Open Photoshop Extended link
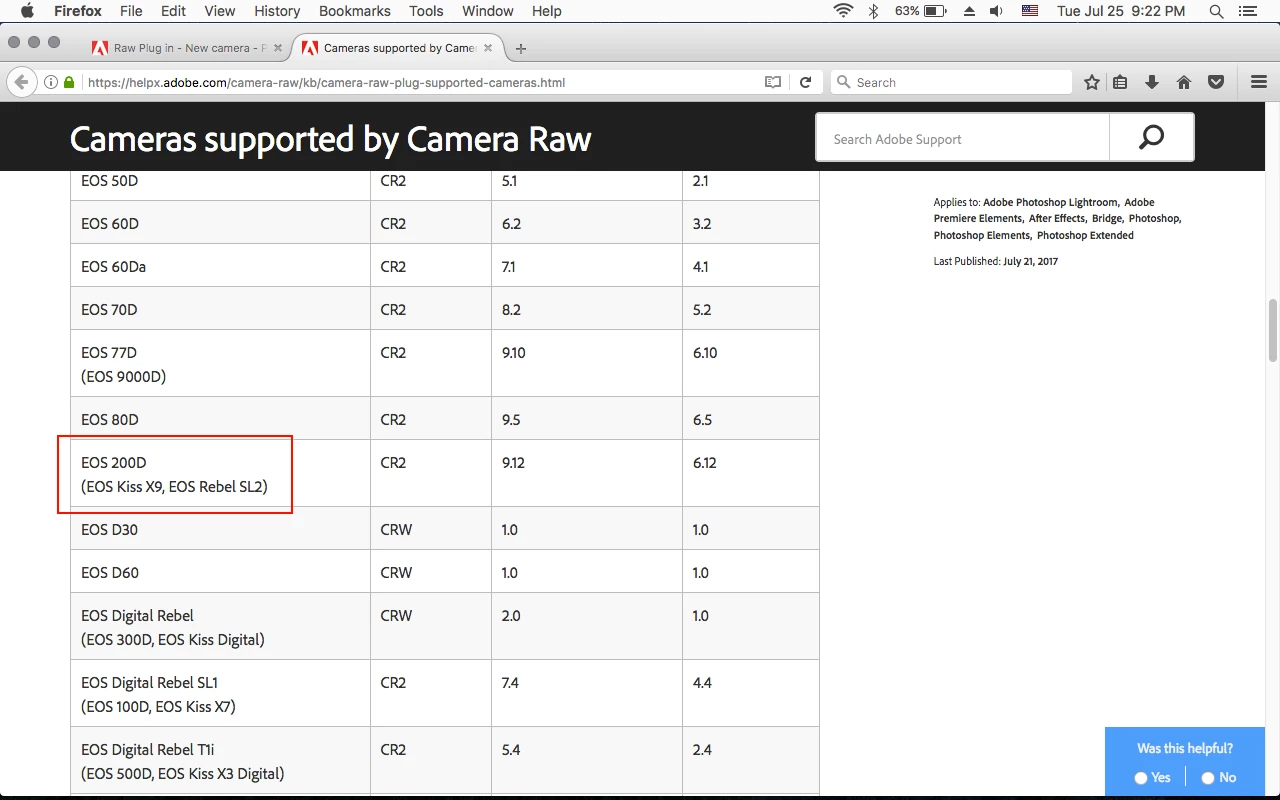Screen dimensions: 1280x800 pos(1085,235)
